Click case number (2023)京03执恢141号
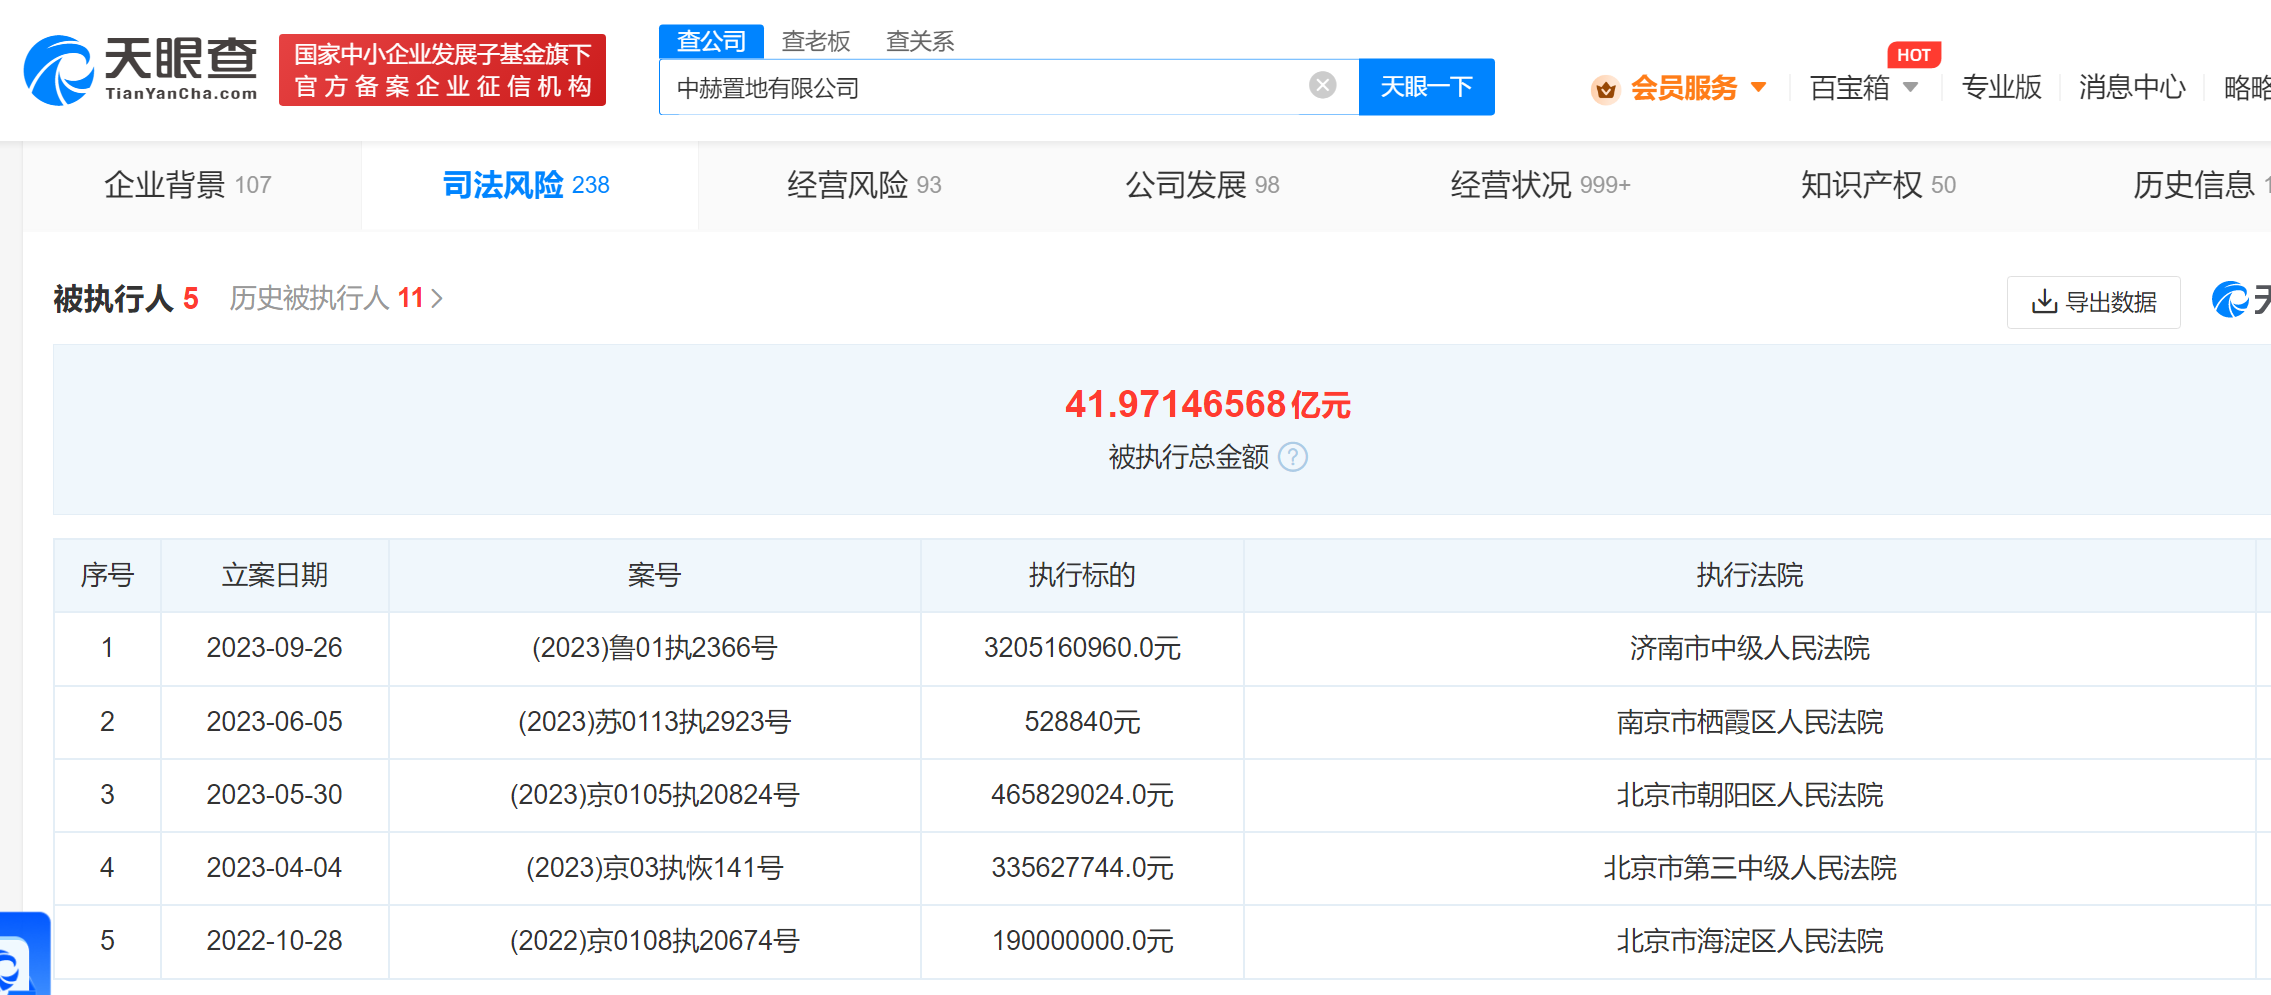 tap(654, 867)
